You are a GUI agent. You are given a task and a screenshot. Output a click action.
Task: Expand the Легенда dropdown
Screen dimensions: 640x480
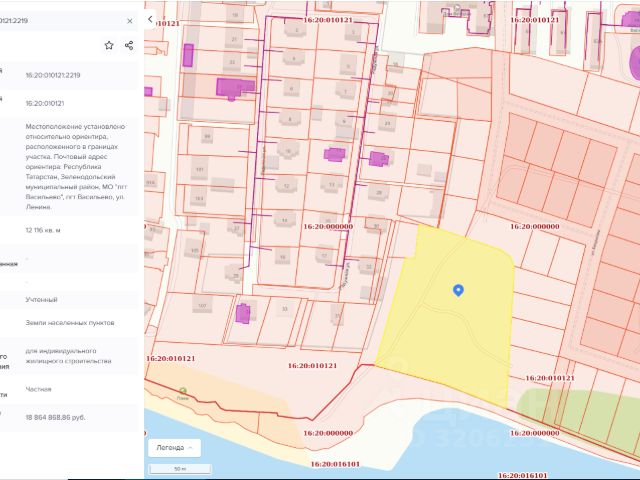(174, 447)
